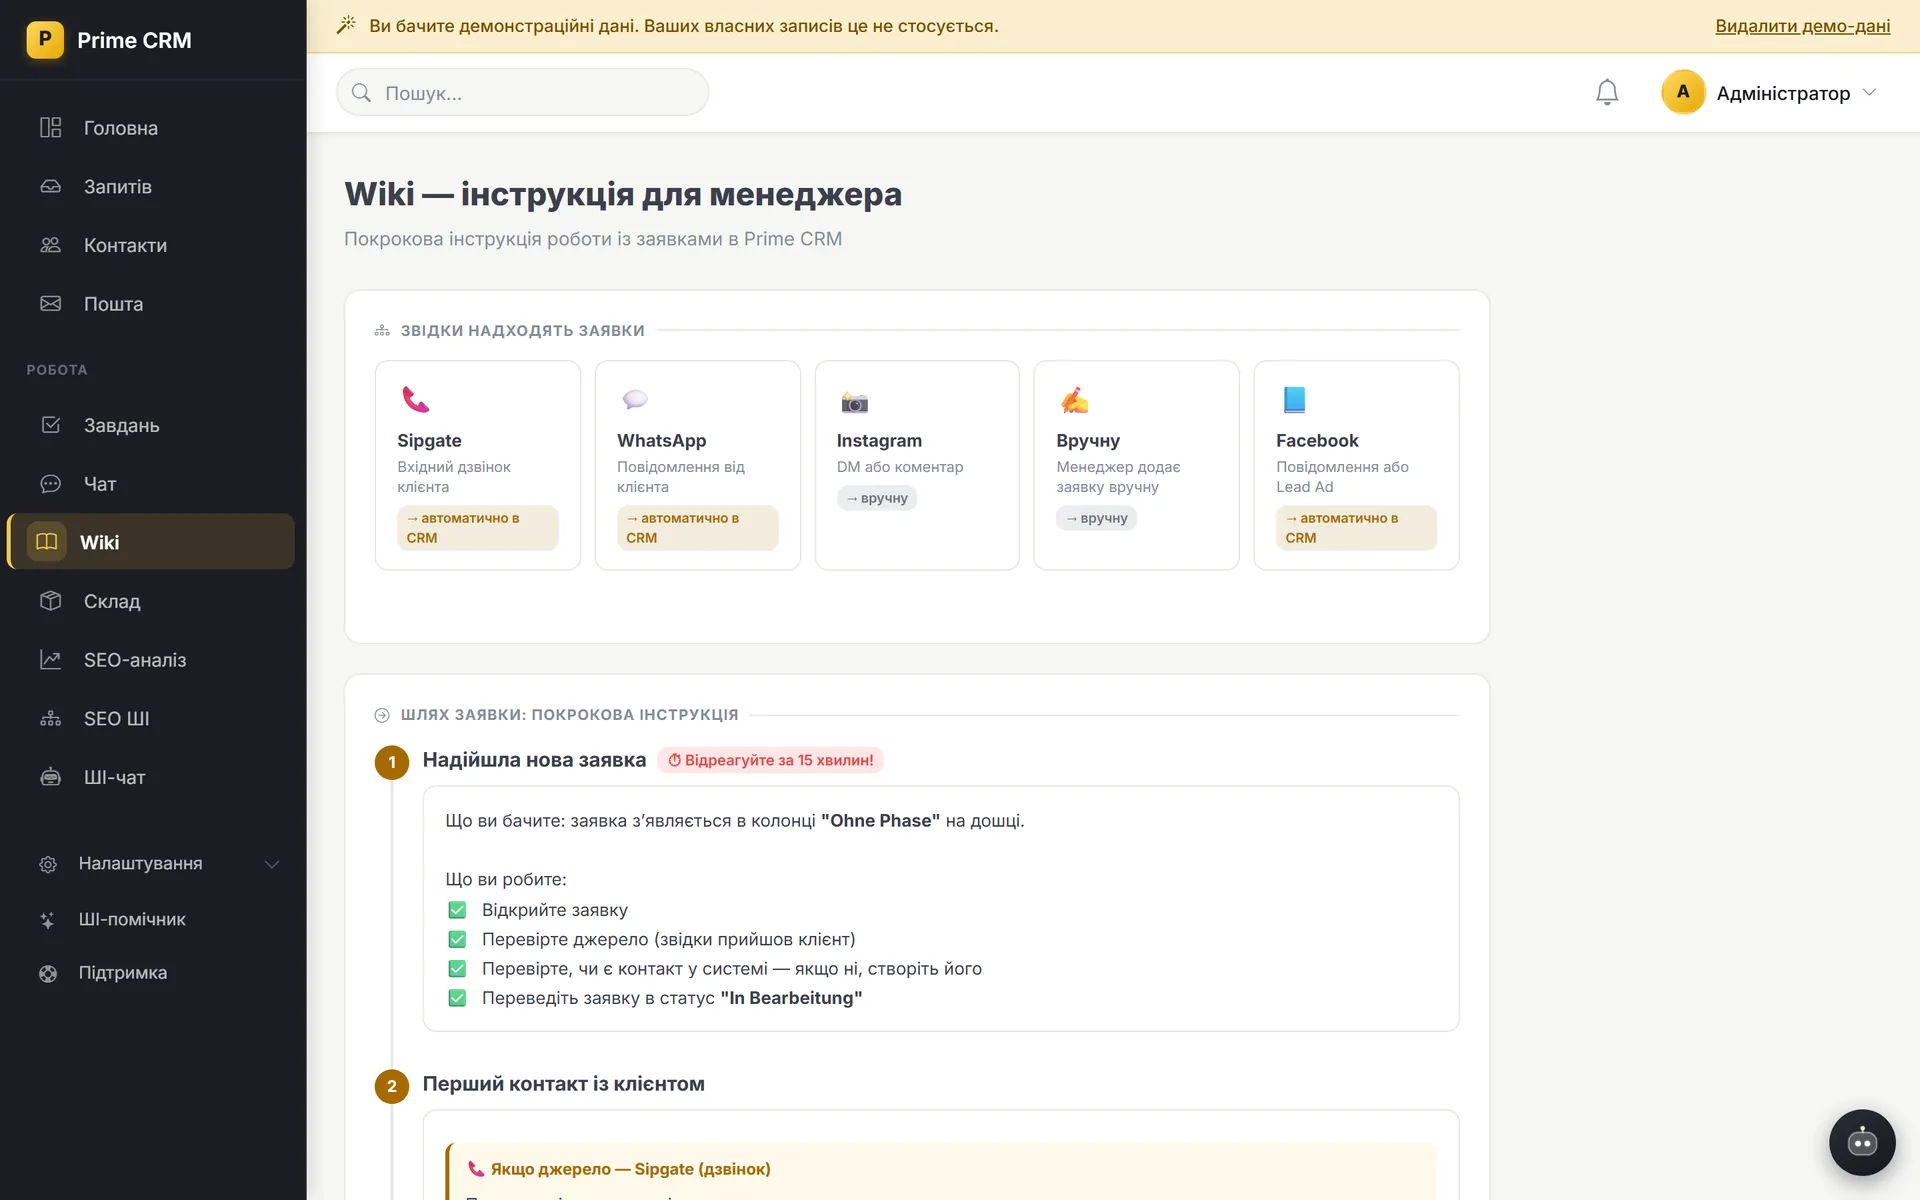Click the Запитів inbox icon

click(50, 186)
